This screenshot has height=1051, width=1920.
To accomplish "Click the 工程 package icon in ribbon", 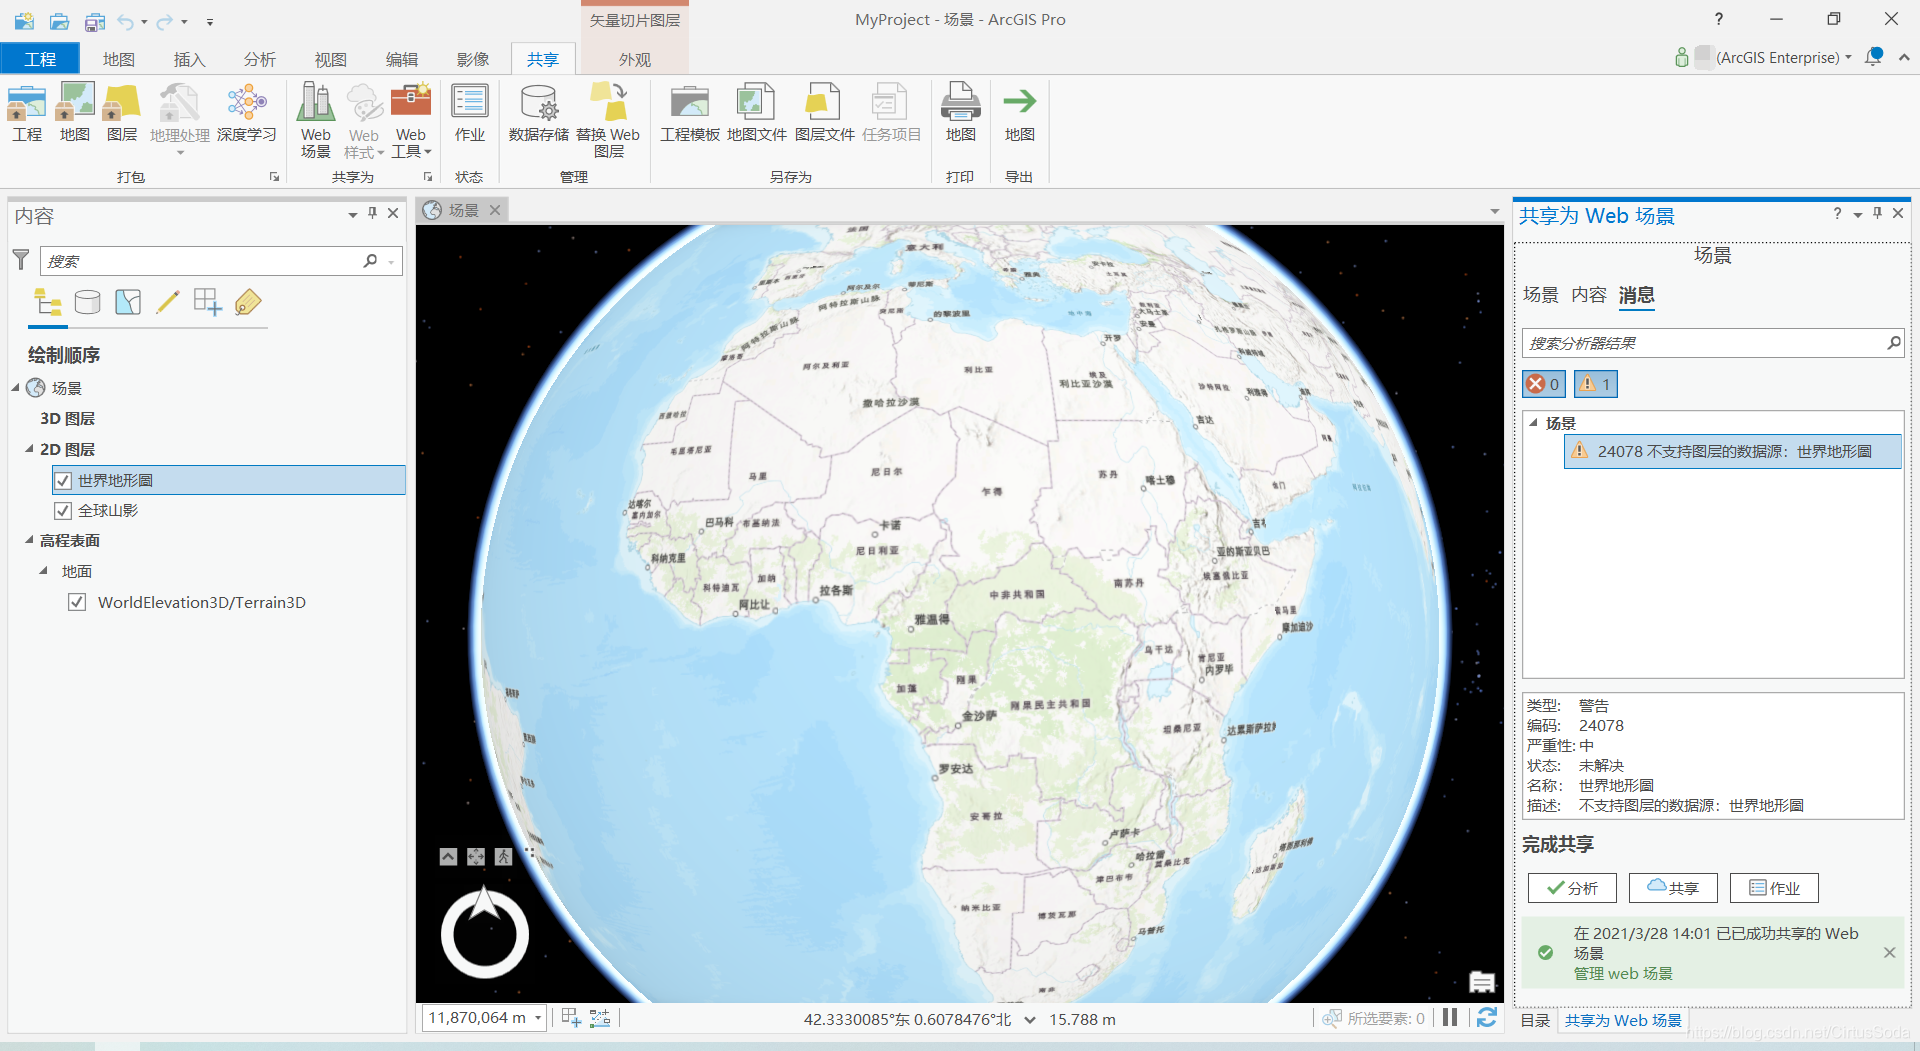I will point(27,113).
